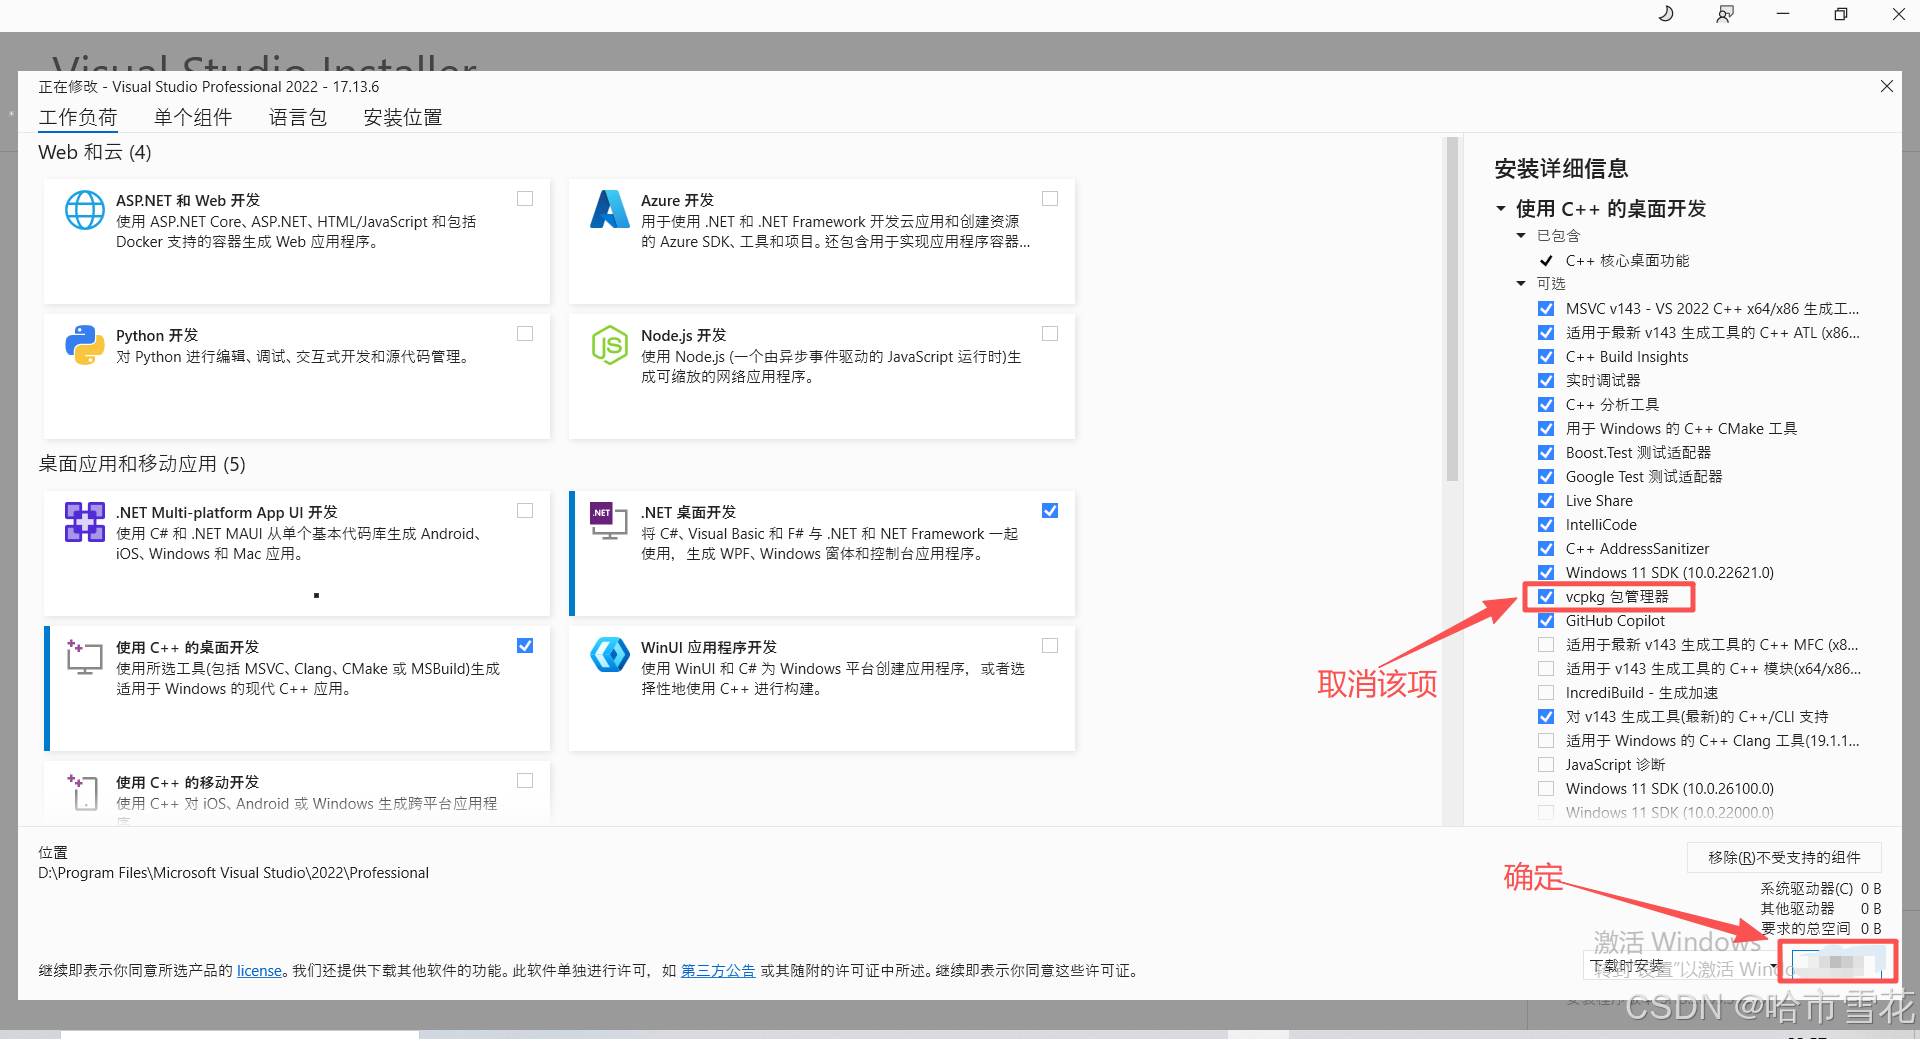Image resolution: width=1920 pixels, height=1039 pixels.
Task: Uncheck Google Test 测试适配器 component
Action: [1546, 477]
